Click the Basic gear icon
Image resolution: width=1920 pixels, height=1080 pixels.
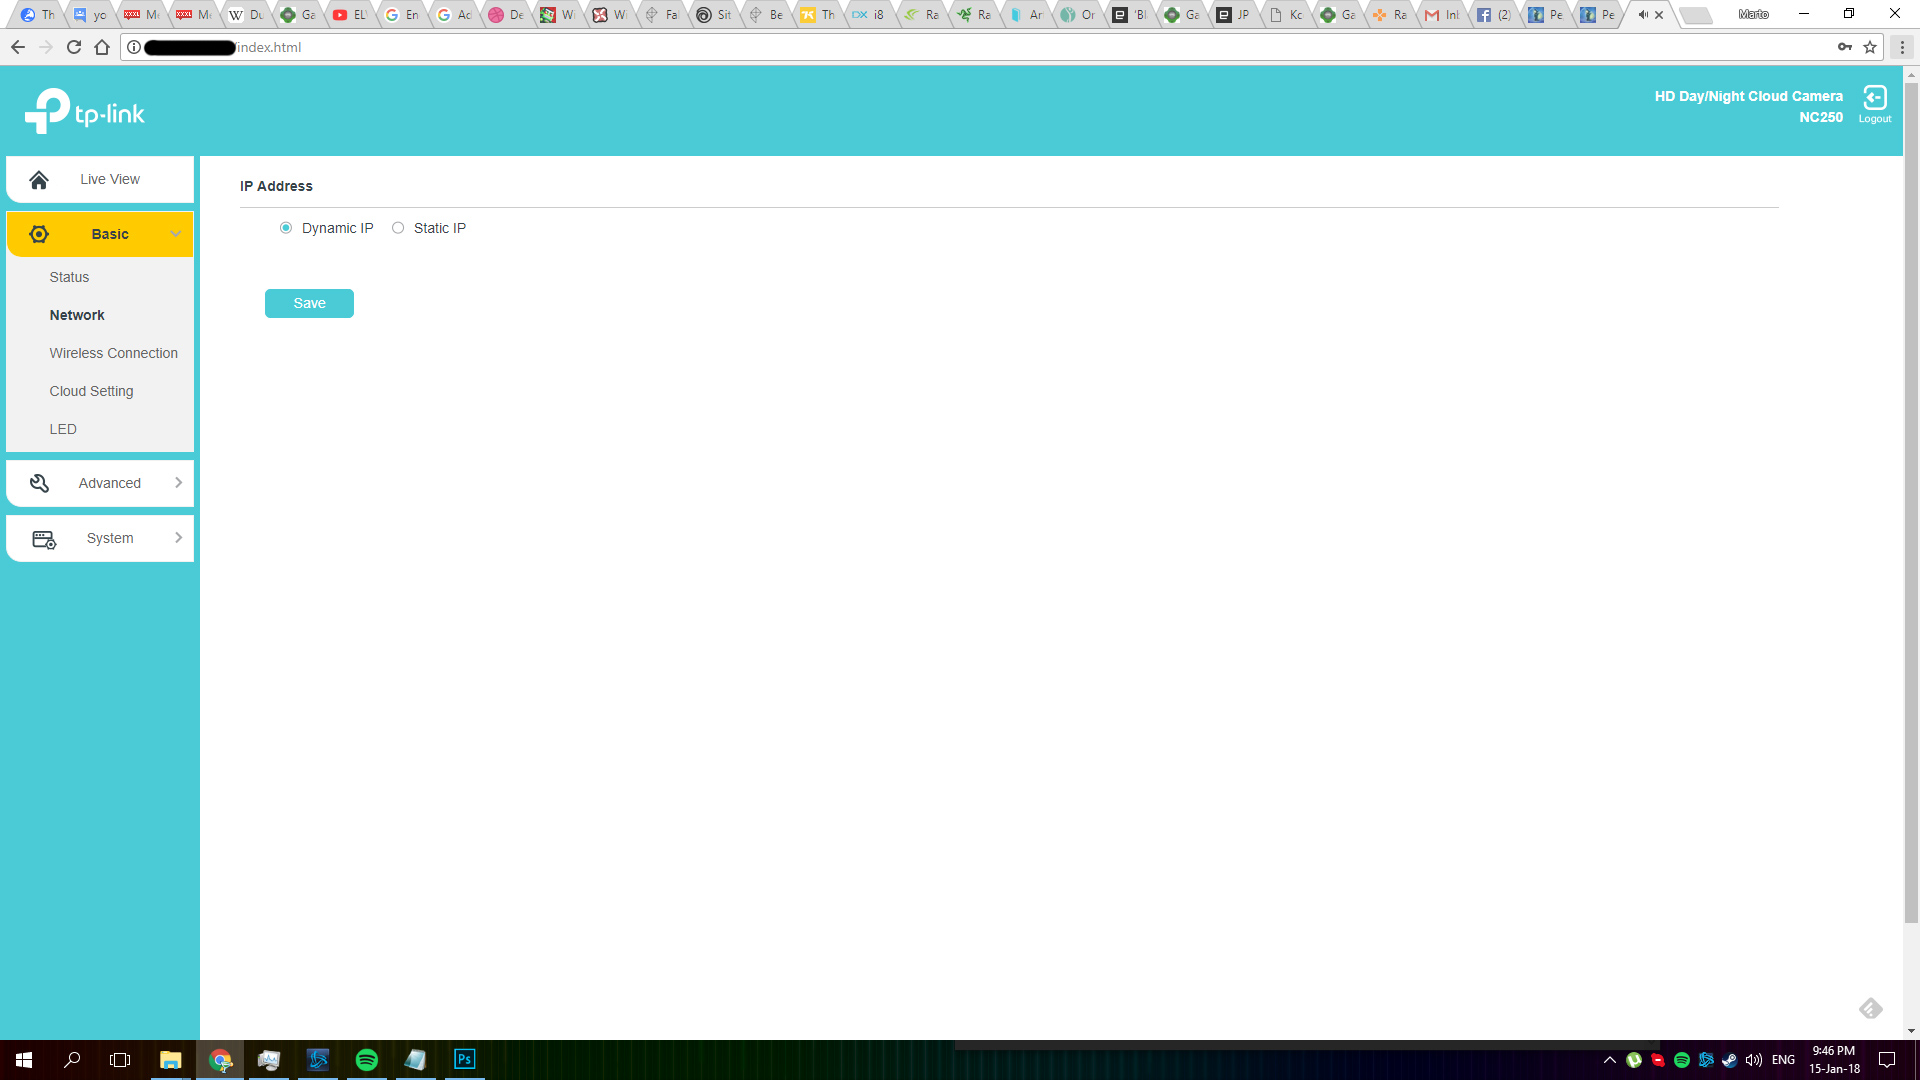(39, 234)
